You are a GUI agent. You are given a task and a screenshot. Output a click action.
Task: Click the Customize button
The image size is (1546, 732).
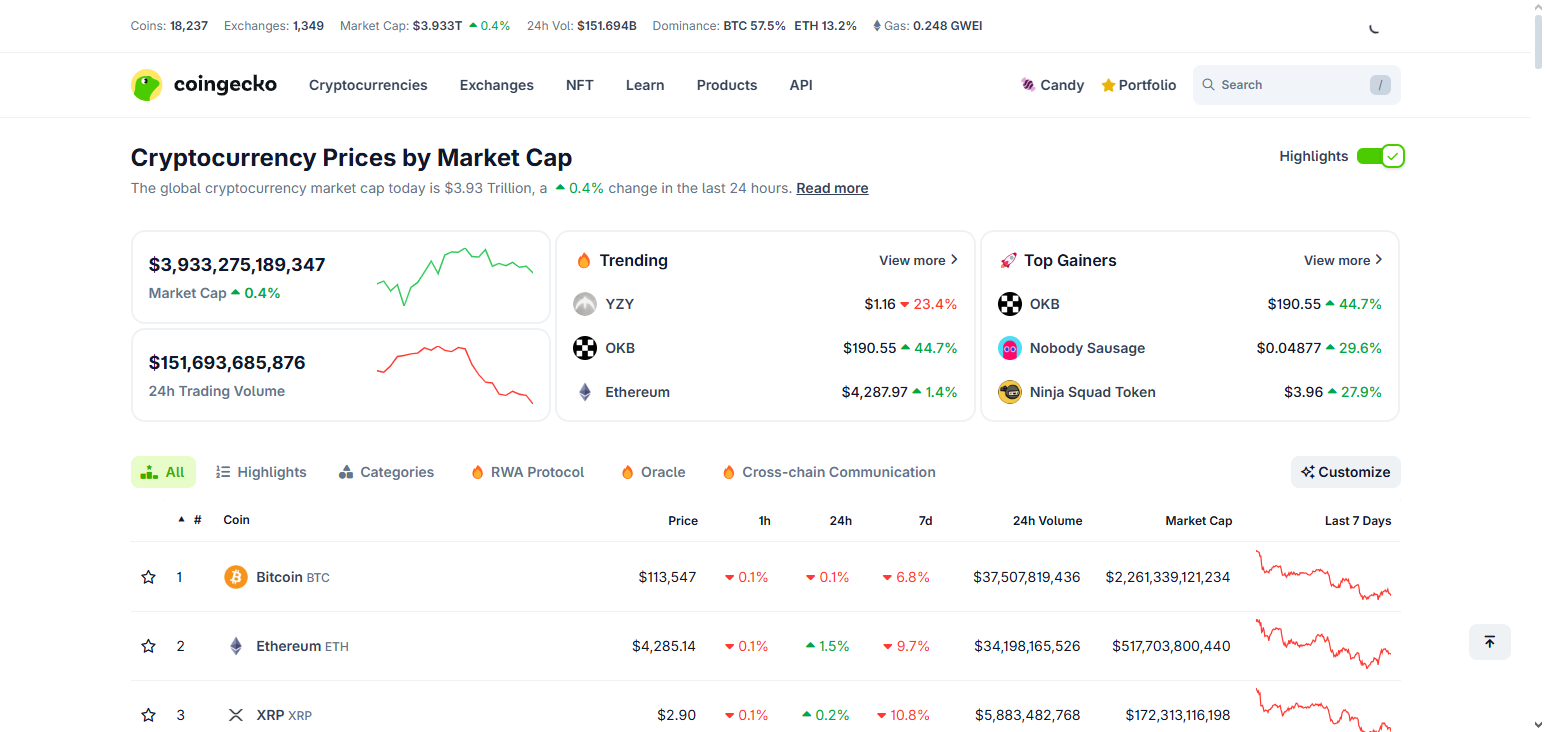click(1345, 471)
